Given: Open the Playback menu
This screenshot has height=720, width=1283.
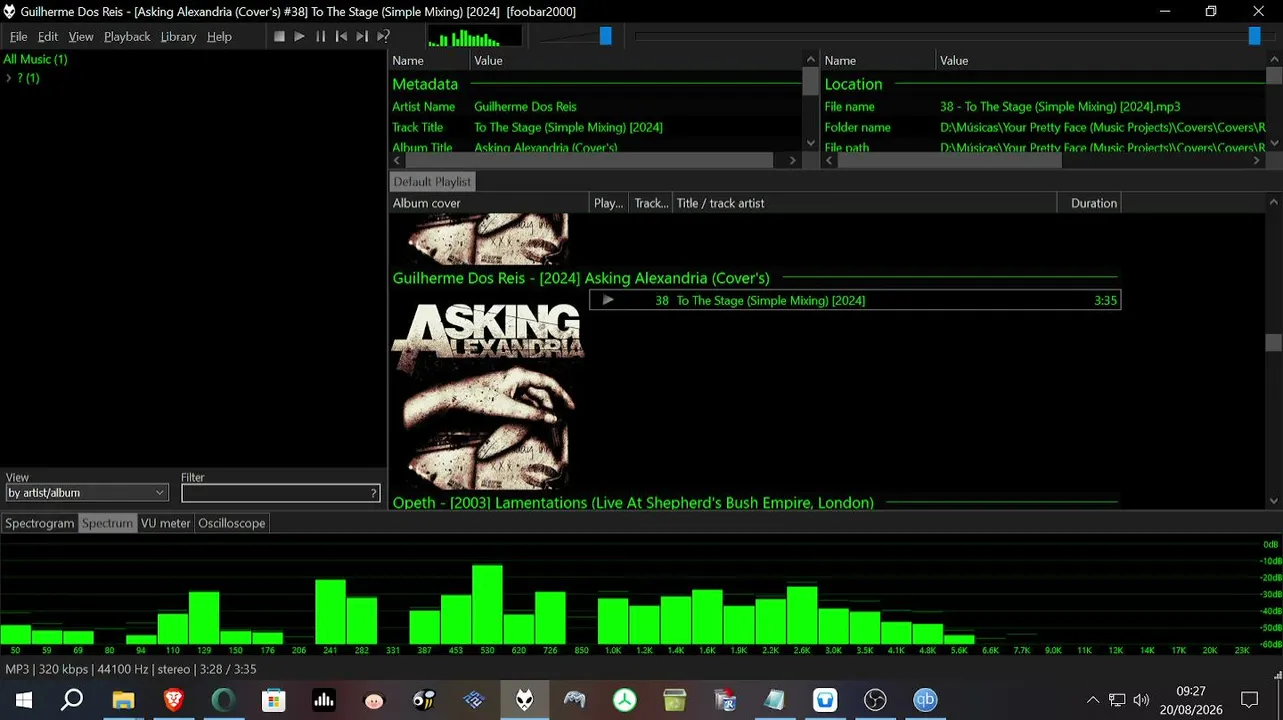Looking at the screenshot, I should (x=127, y=37).
